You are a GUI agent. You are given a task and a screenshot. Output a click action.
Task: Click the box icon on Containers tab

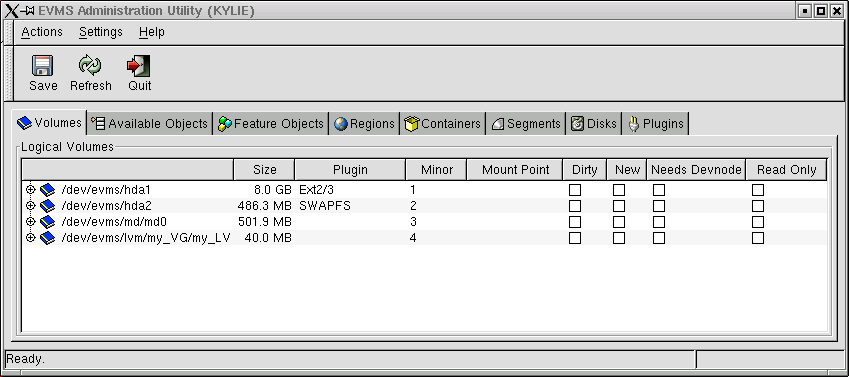point(412,124)
